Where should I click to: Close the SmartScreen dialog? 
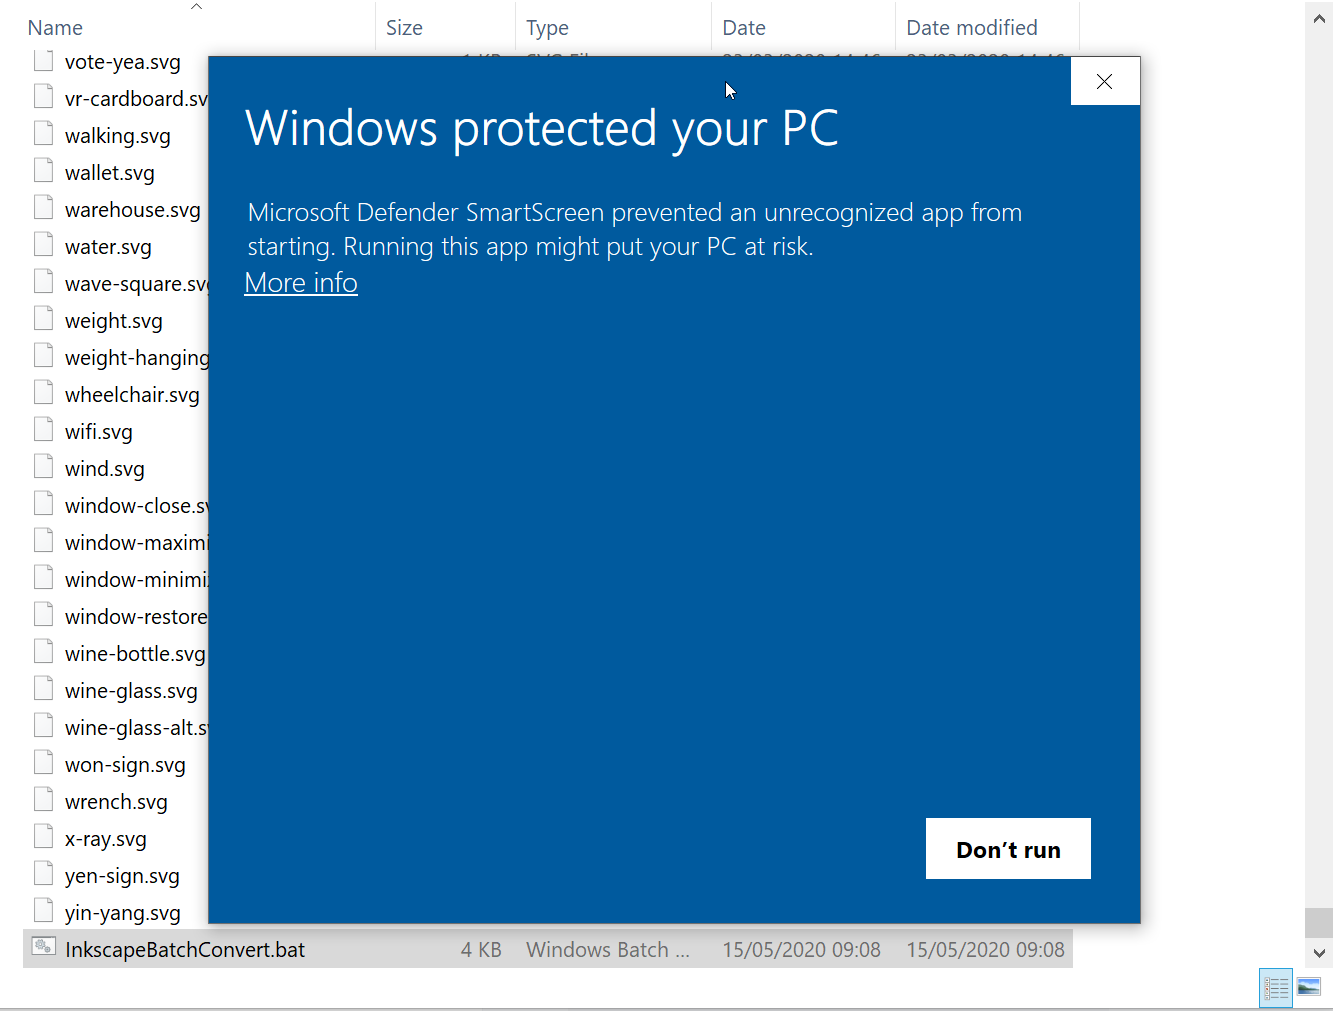click(1104, 82)
